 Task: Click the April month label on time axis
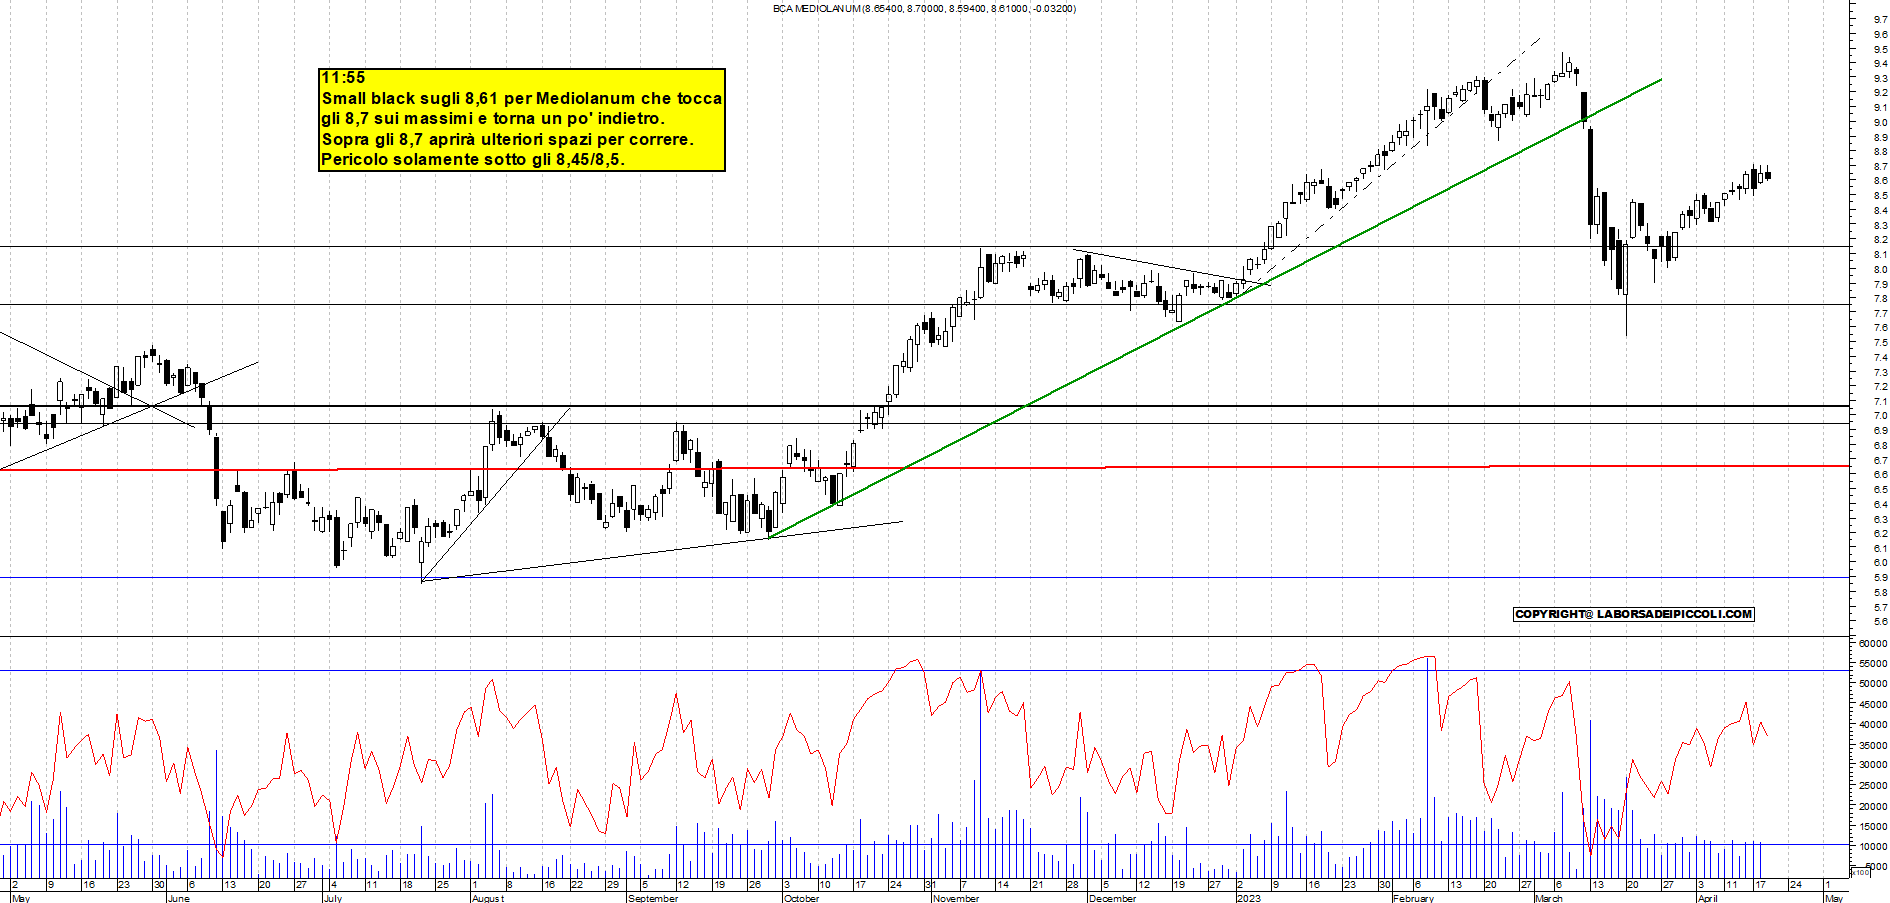[1707, 898]
